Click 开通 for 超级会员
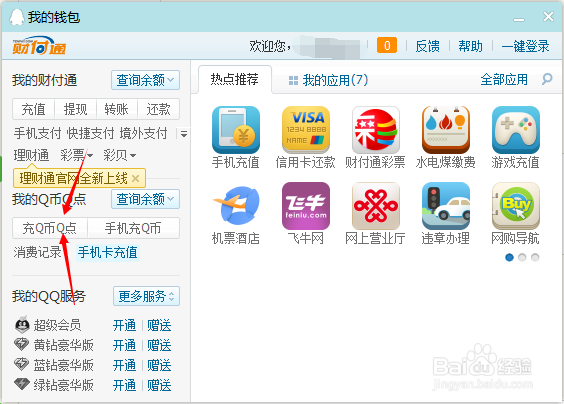Viewport: 564px width, 404px height. tap(124, 326)
